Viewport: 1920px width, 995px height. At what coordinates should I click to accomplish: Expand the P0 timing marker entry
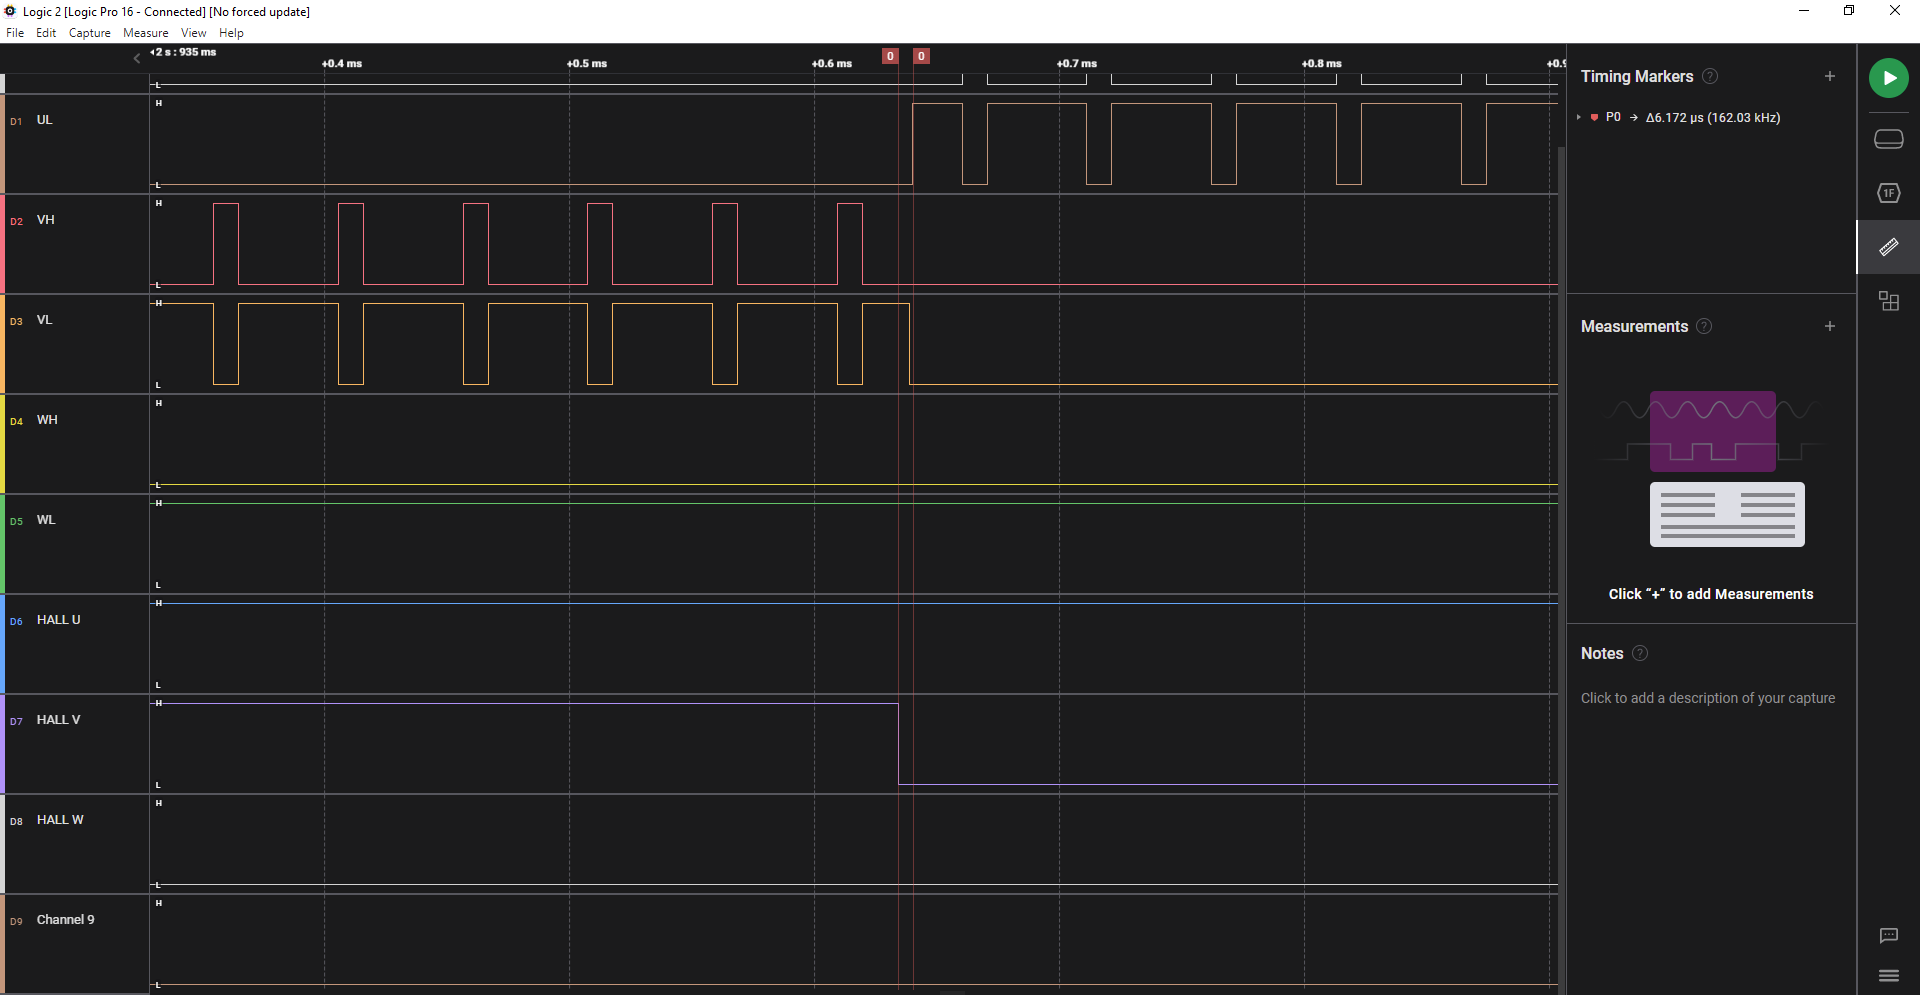pos(1579,118)
